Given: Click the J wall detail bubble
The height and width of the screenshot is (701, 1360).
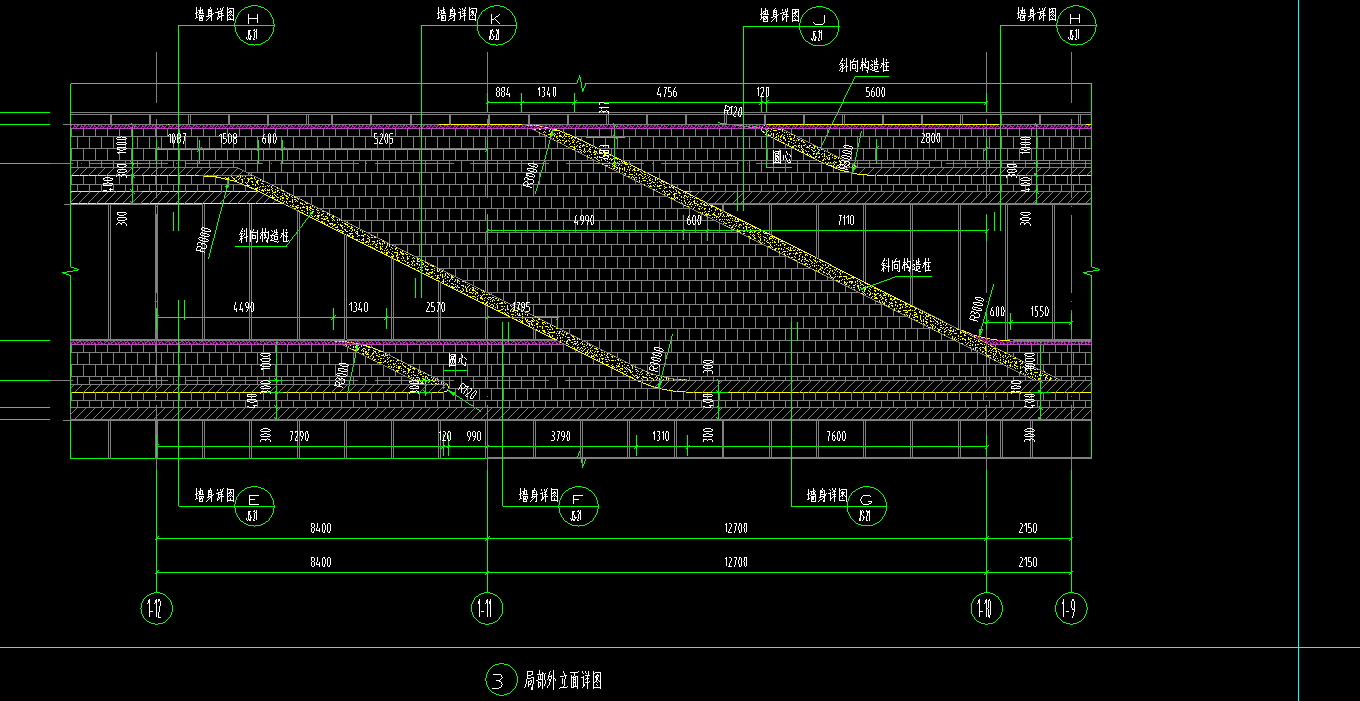Looking at the screenshot, I should pyautogui.click(x=819, y=27).
